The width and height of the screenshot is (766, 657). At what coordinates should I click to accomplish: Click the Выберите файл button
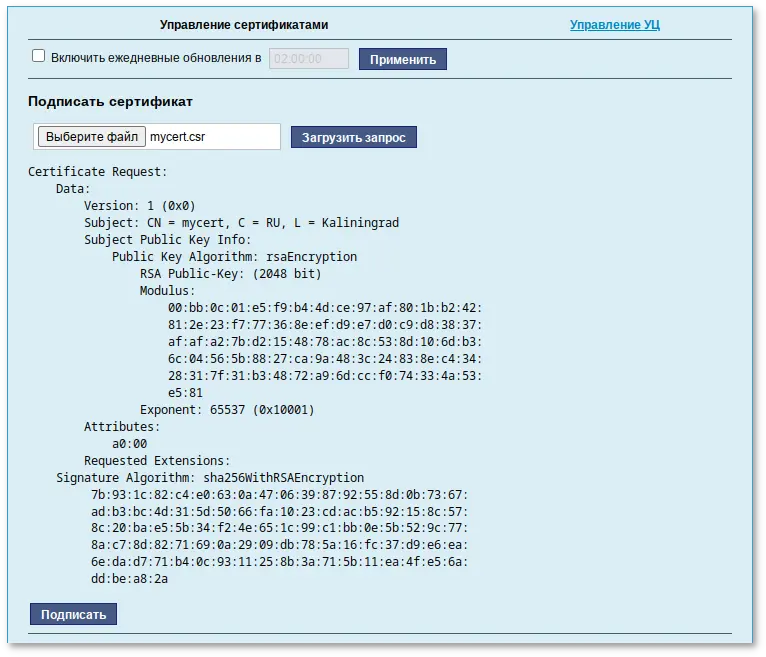92,136
